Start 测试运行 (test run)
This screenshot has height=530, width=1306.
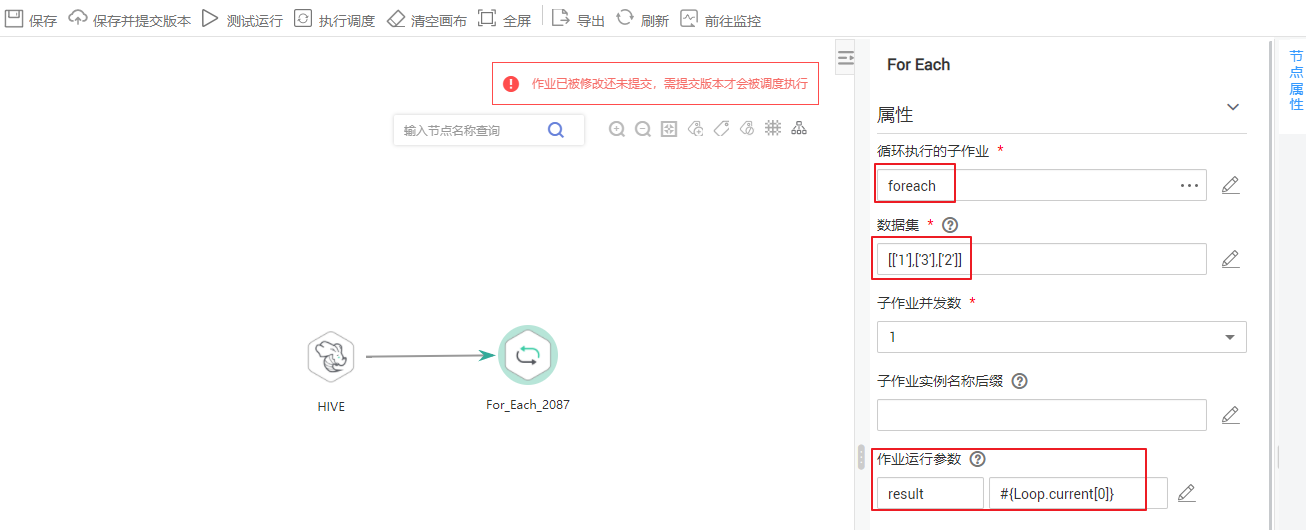click(242, 19)
